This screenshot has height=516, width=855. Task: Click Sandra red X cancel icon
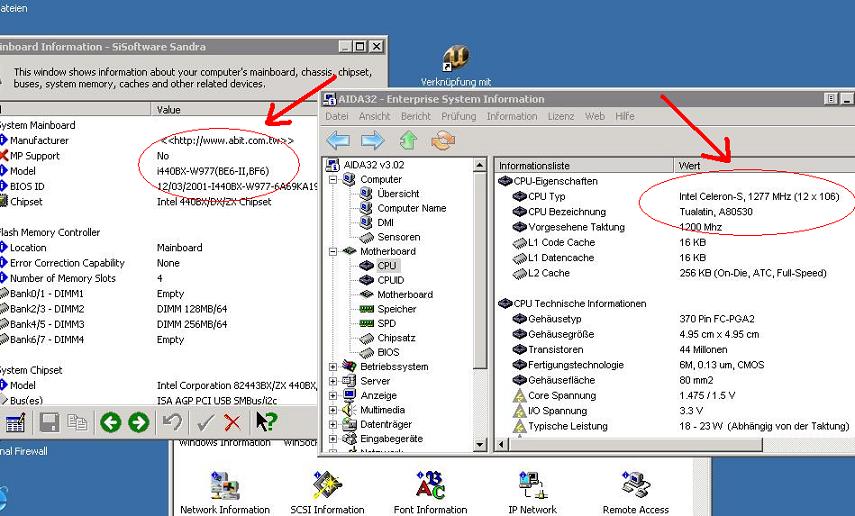click(x=232, y=422)
